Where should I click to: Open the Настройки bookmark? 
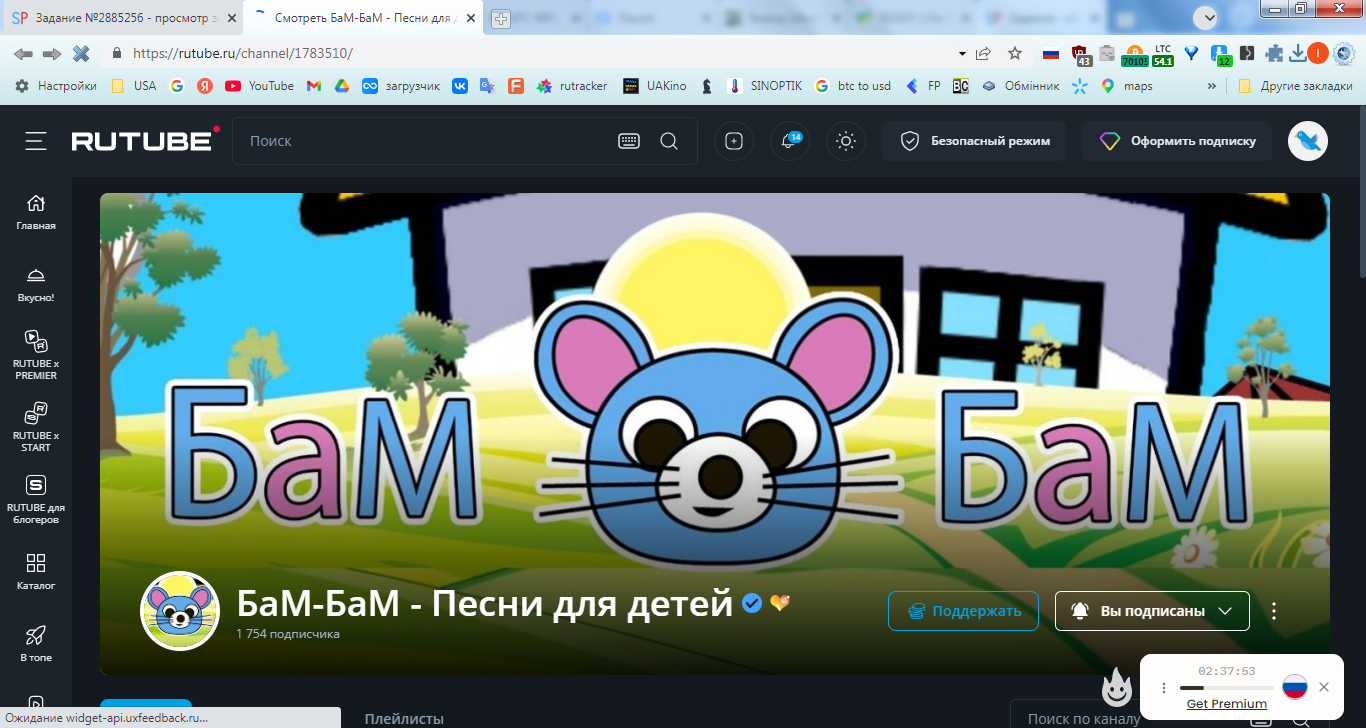(x=56, y=86)
